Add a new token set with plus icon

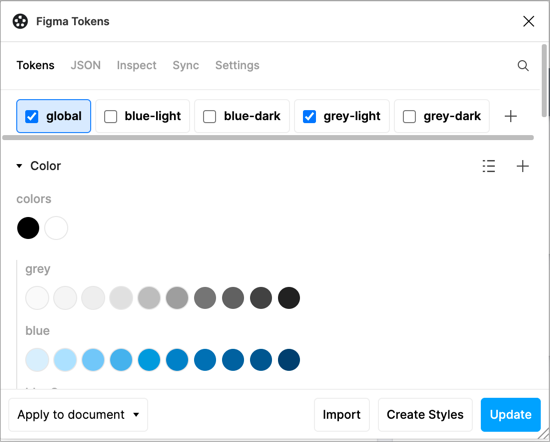click(511, 116)
